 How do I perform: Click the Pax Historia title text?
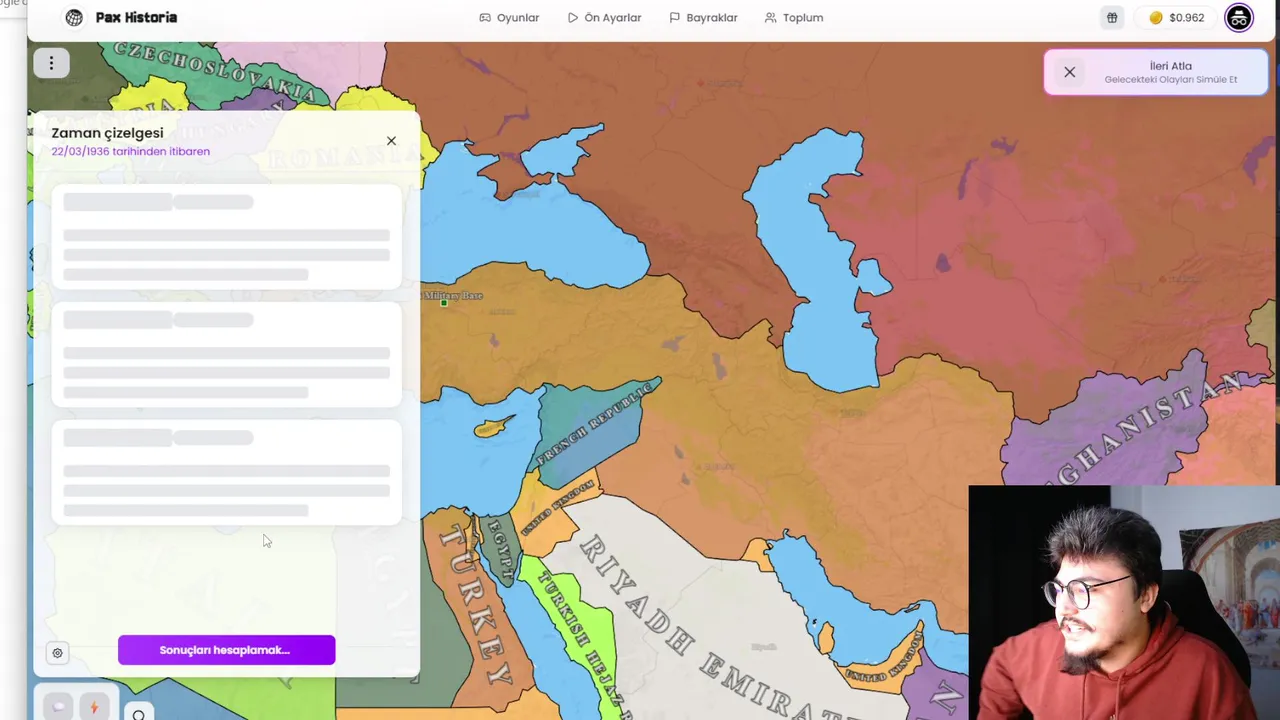tap(136, 17)
